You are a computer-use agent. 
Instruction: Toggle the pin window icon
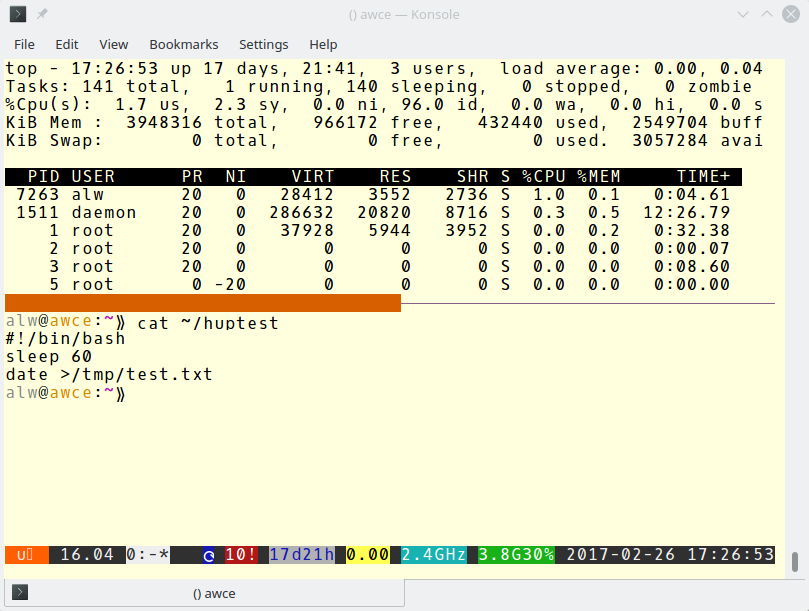(x=42, y=14)
